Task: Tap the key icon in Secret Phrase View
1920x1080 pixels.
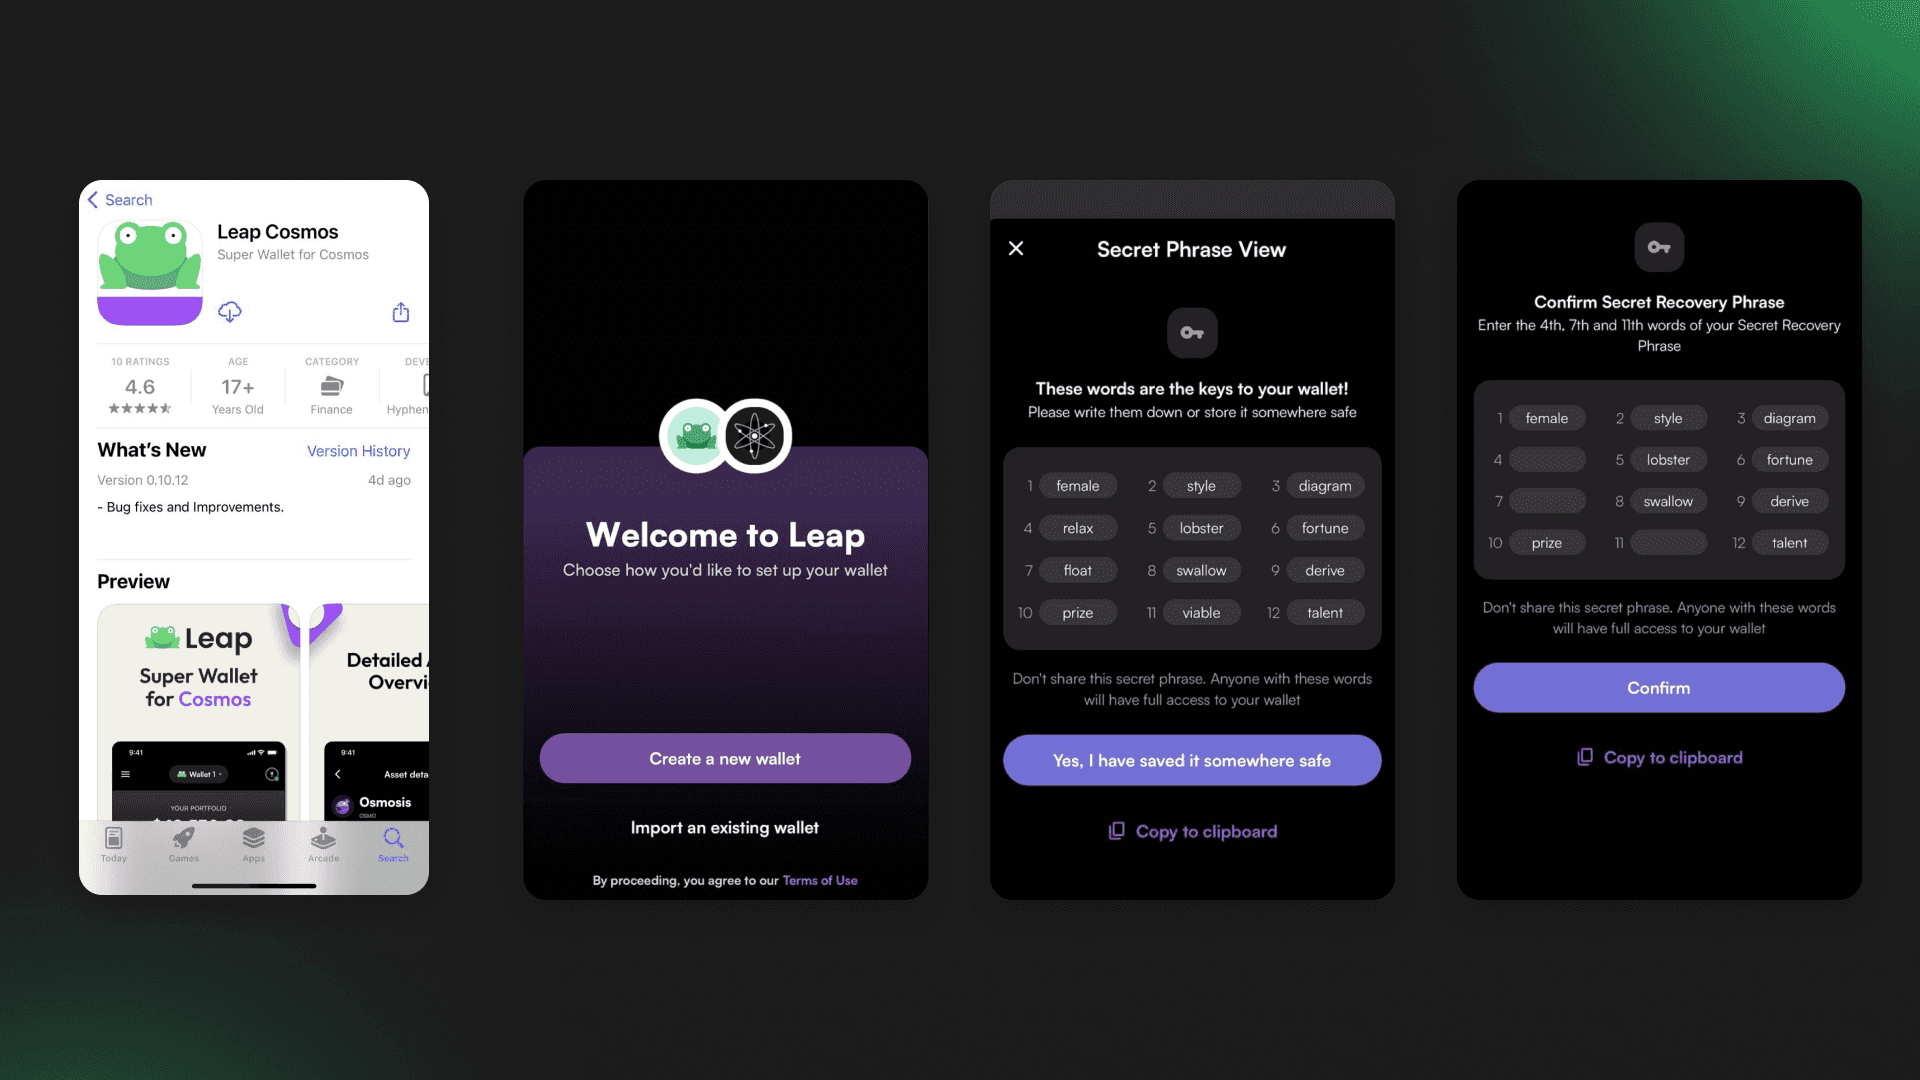Action: [1192, 332]
